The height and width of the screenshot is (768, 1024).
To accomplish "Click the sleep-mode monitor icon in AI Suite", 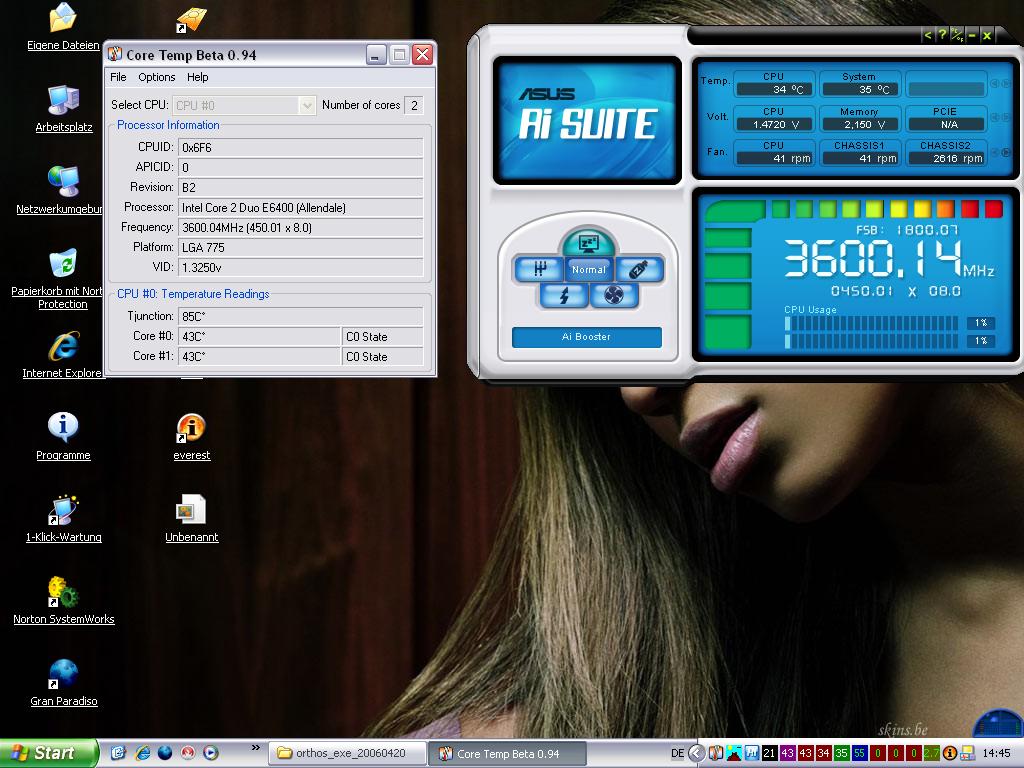I will 588,241.
